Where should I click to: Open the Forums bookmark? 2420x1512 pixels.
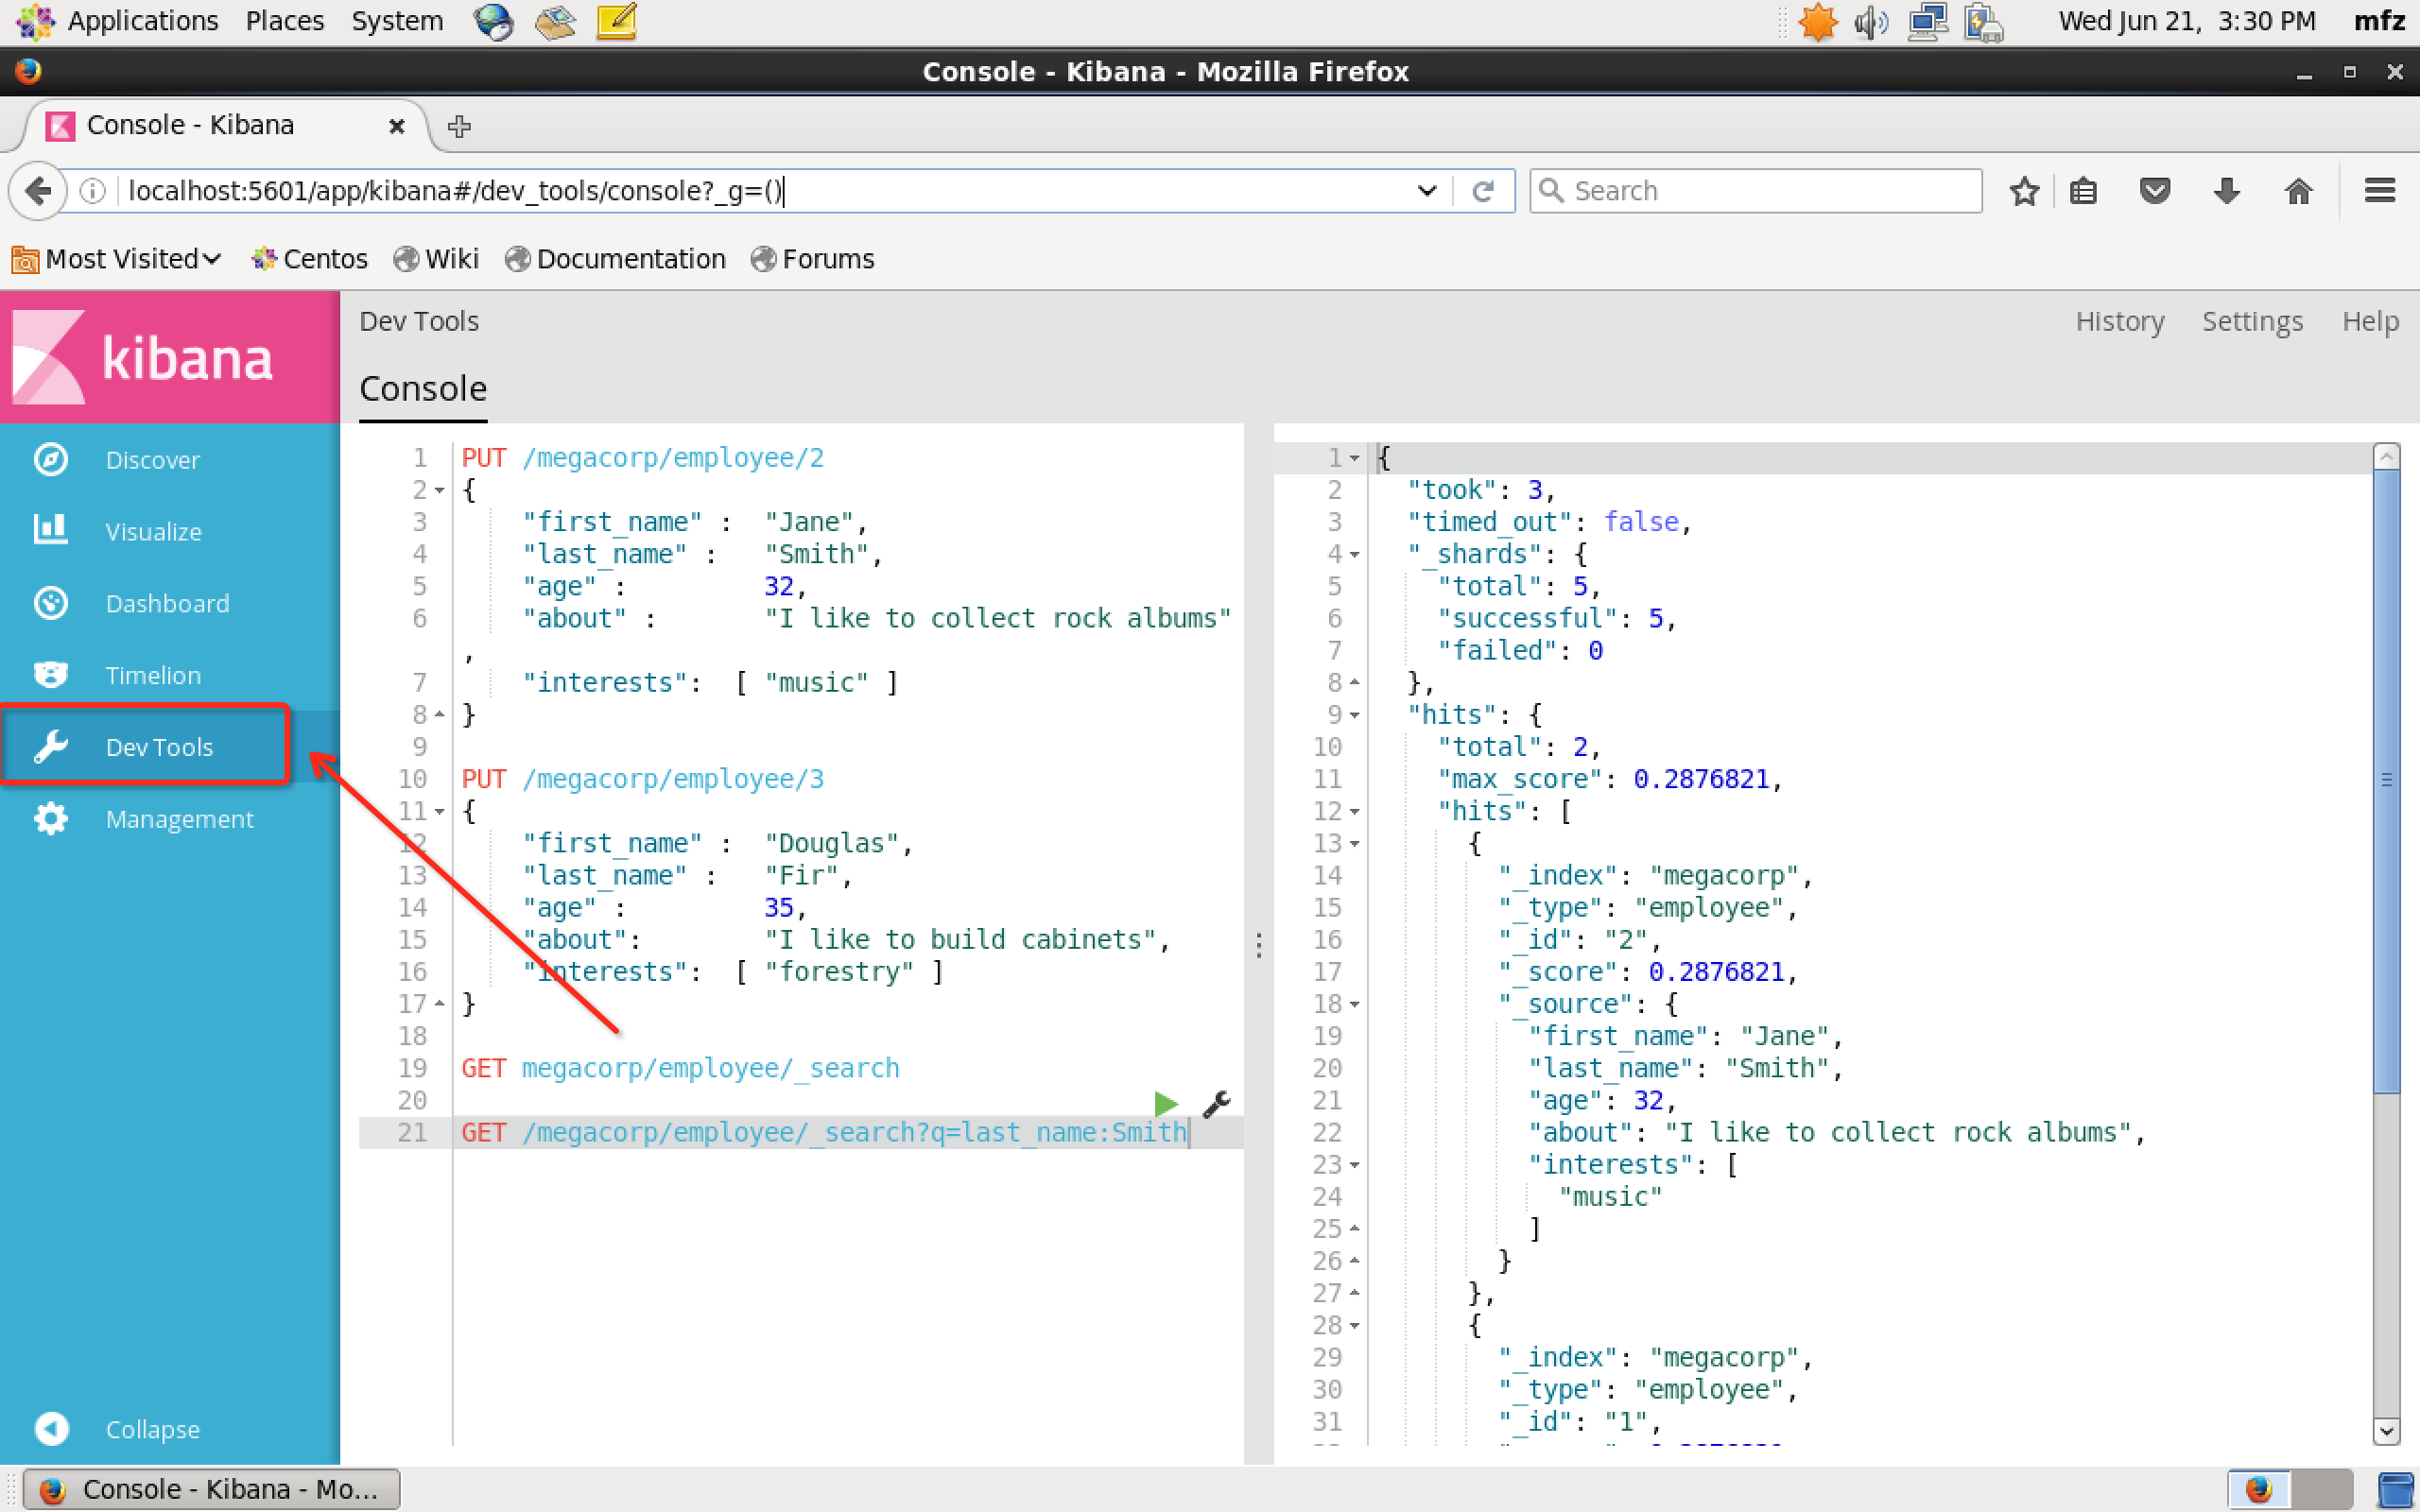812,259
